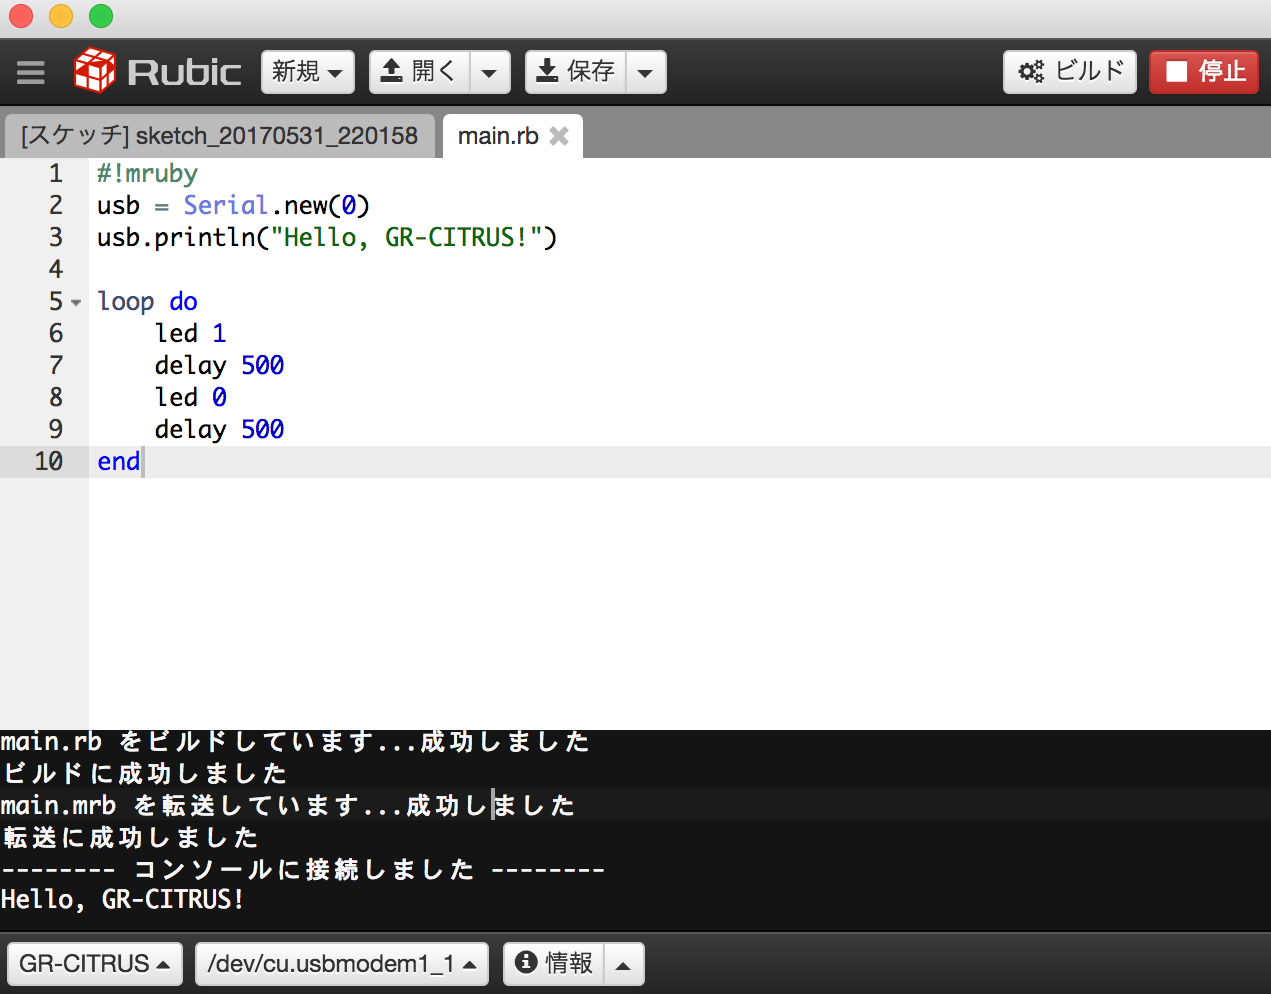Click line number 10 in gutter
The width and height of the screenshot is (1271, 994).
pos(49,461)
